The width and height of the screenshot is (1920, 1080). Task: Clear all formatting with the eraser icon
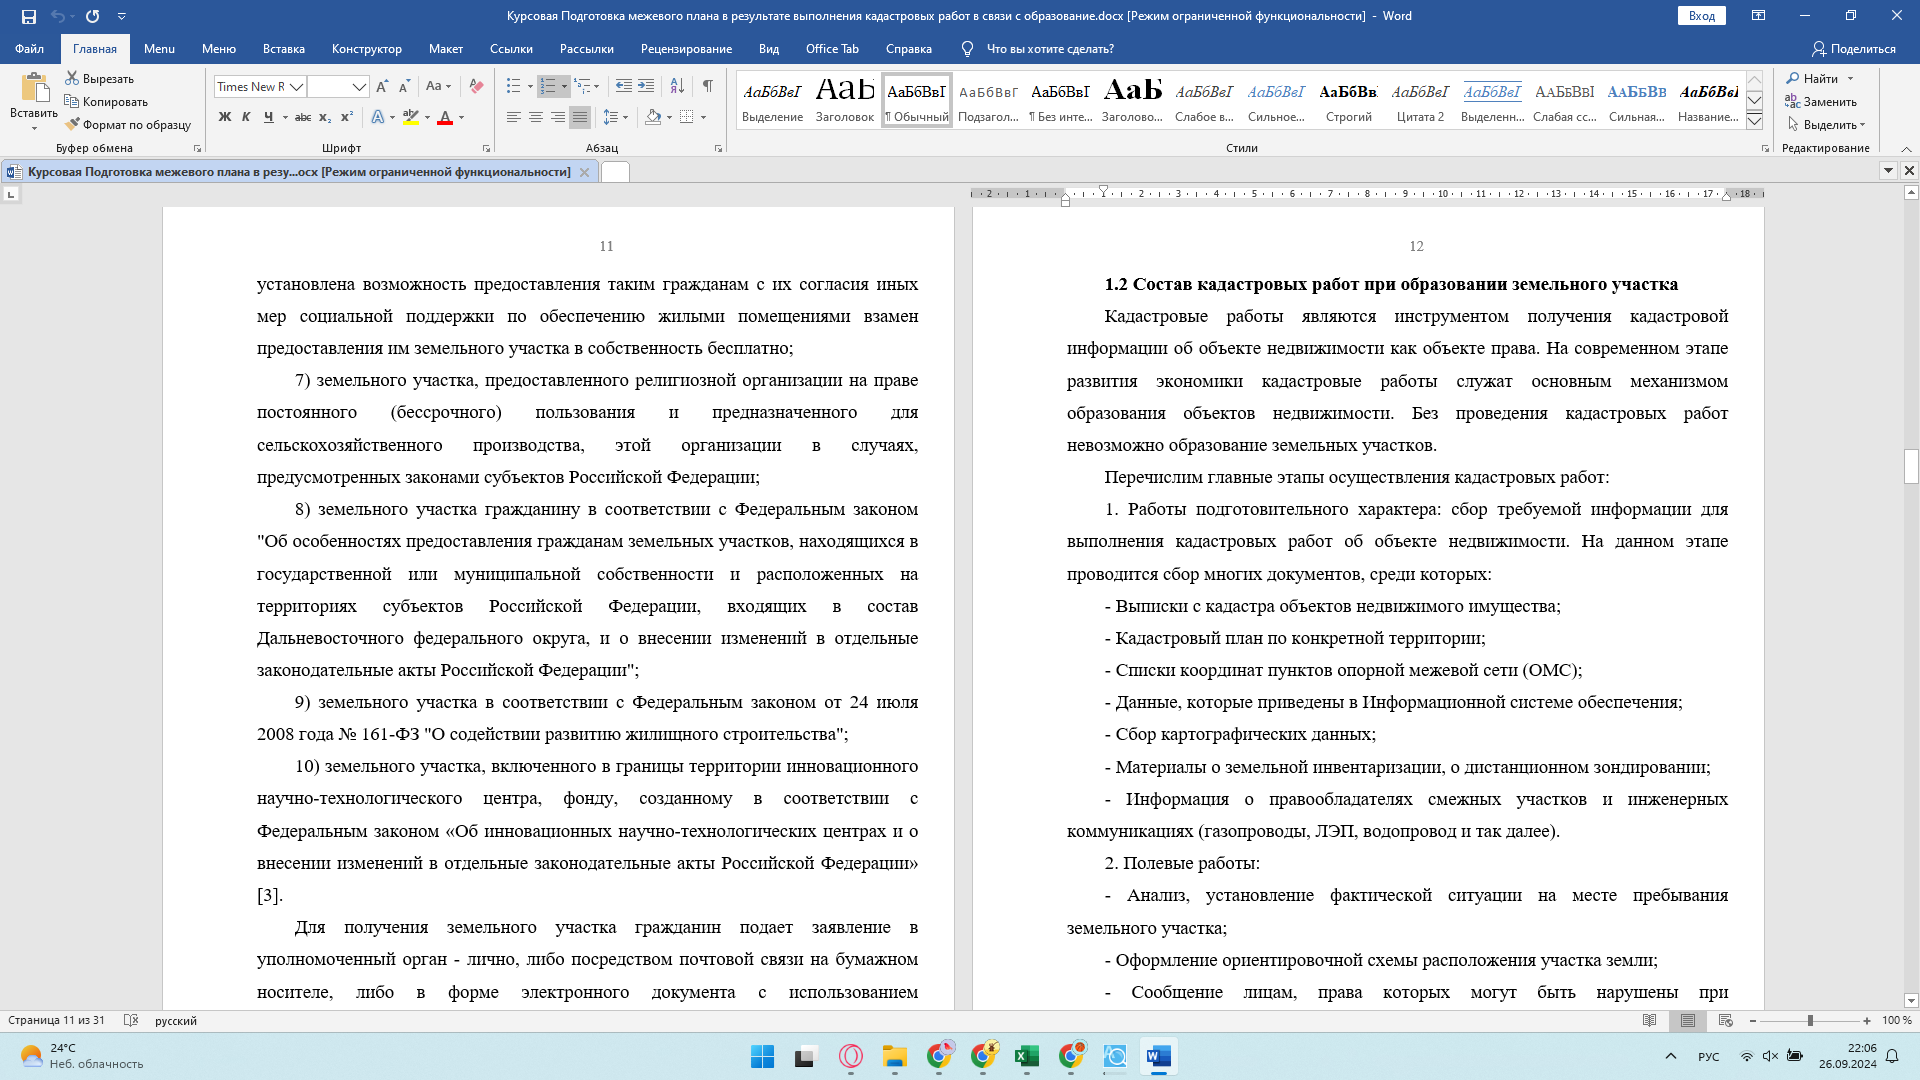point(476,87)
